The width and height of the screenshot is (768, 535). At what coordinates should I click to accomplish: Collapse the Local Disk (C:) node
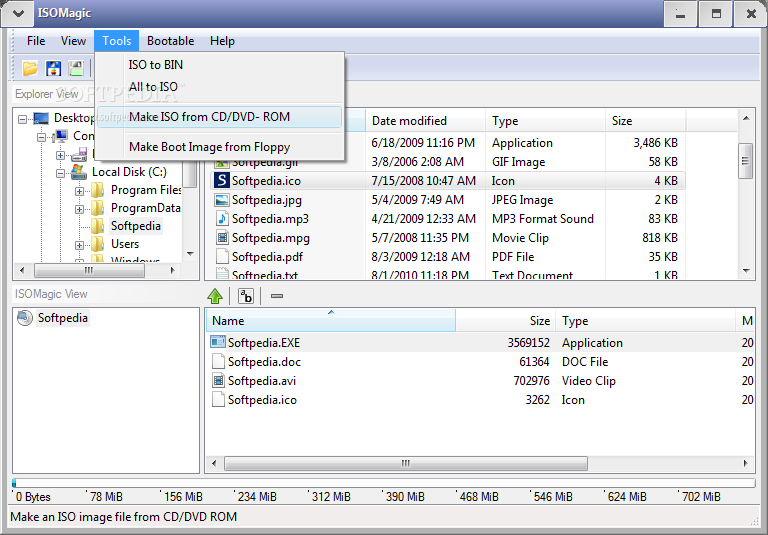[60, 173]
